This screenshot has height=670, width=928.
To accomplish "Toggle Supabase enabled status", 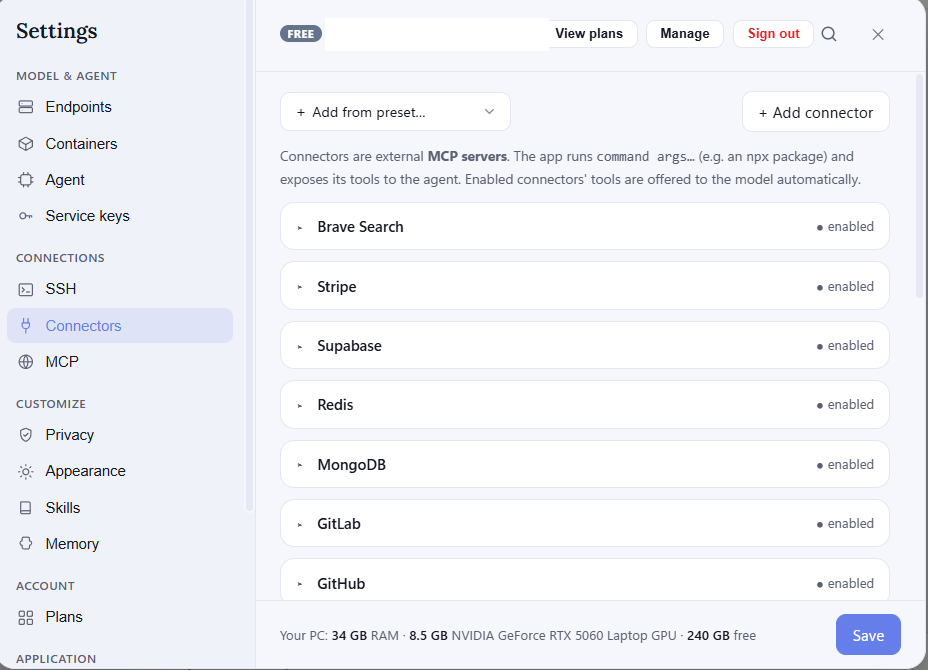I will click(x=845, y=346).
